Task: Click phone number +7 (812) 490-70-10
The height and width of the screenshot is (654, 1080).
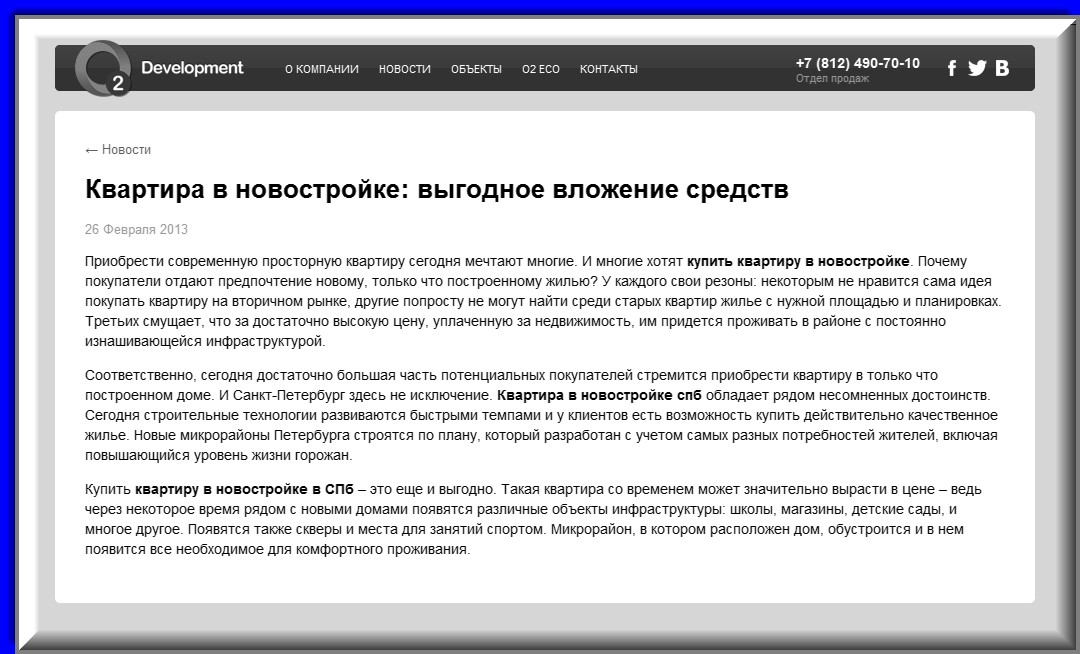Action: [x=858, y=63]
